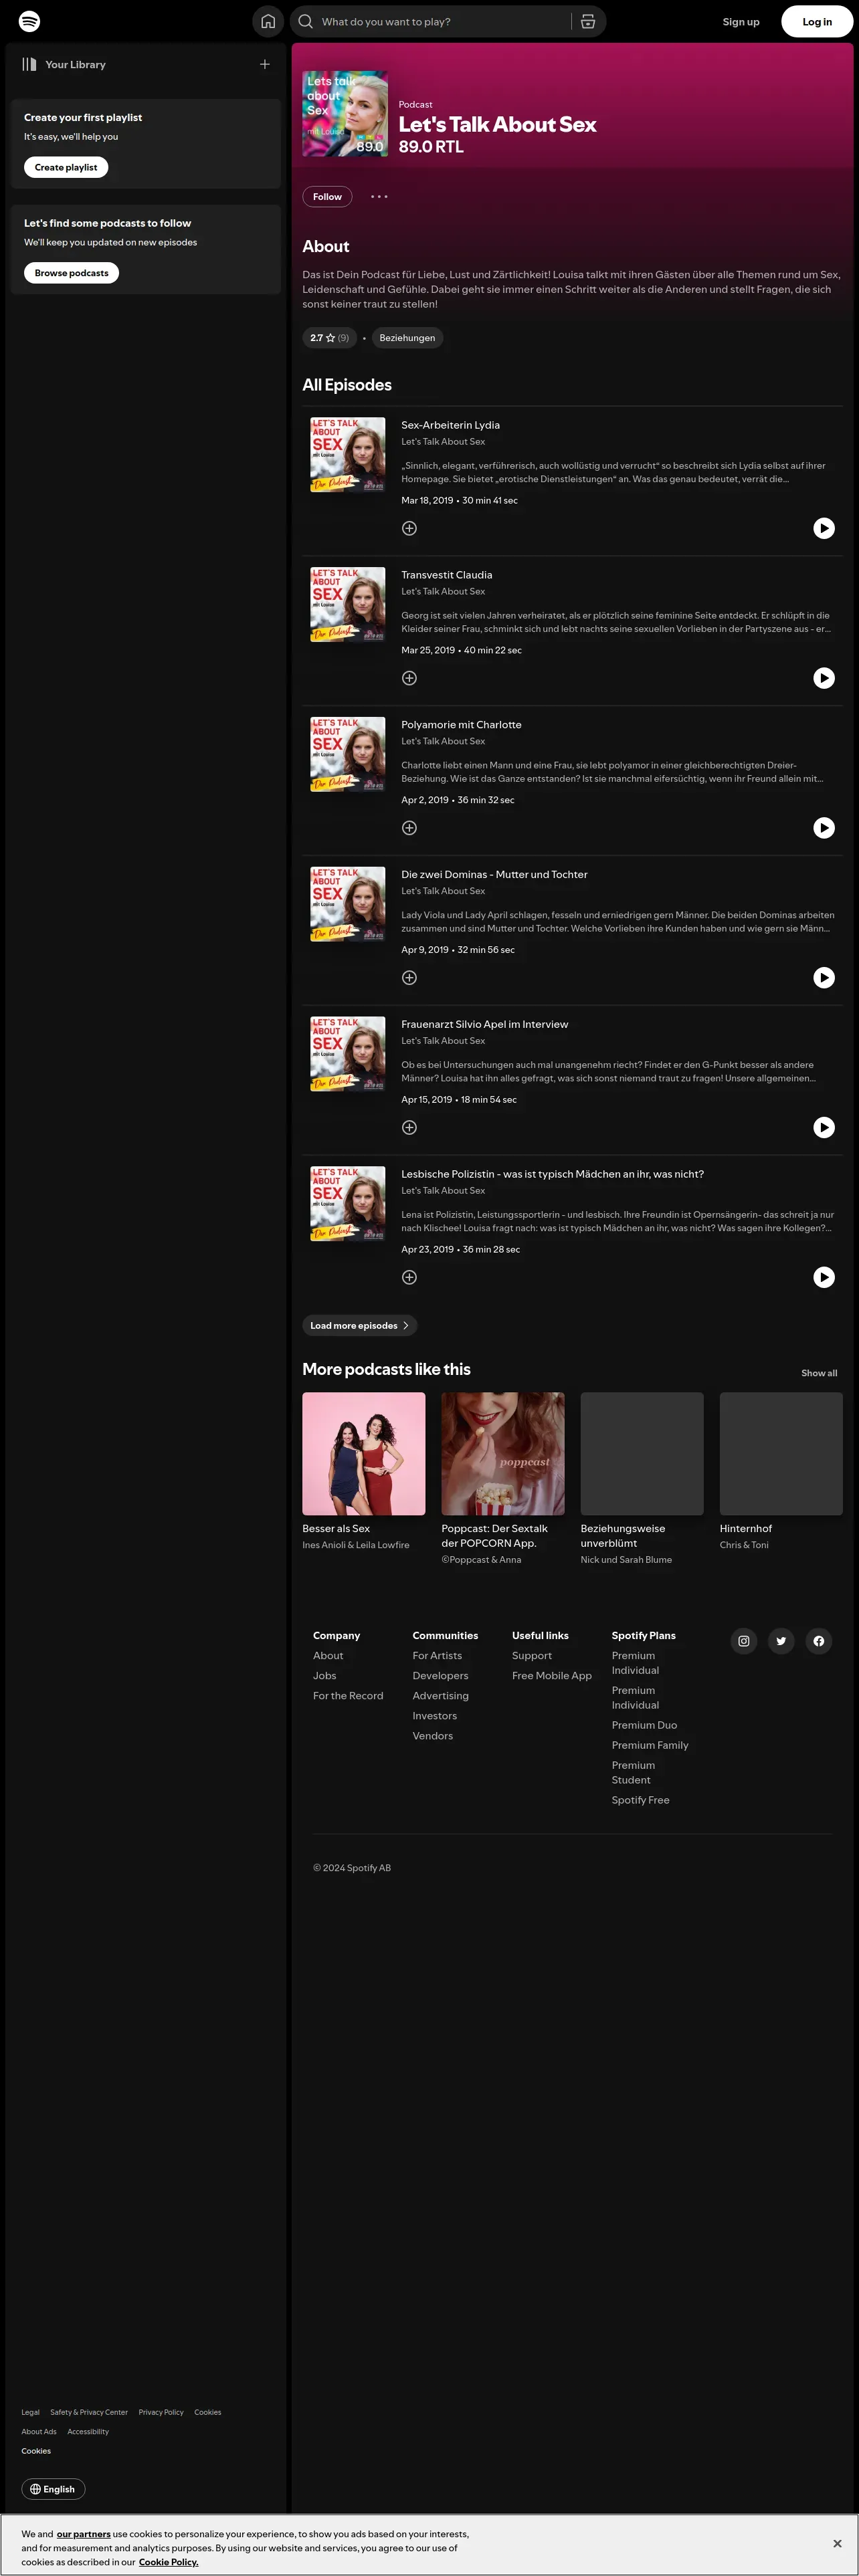
Task: Play the Polyamorie mit Charlotte episode
Action: 824,828
